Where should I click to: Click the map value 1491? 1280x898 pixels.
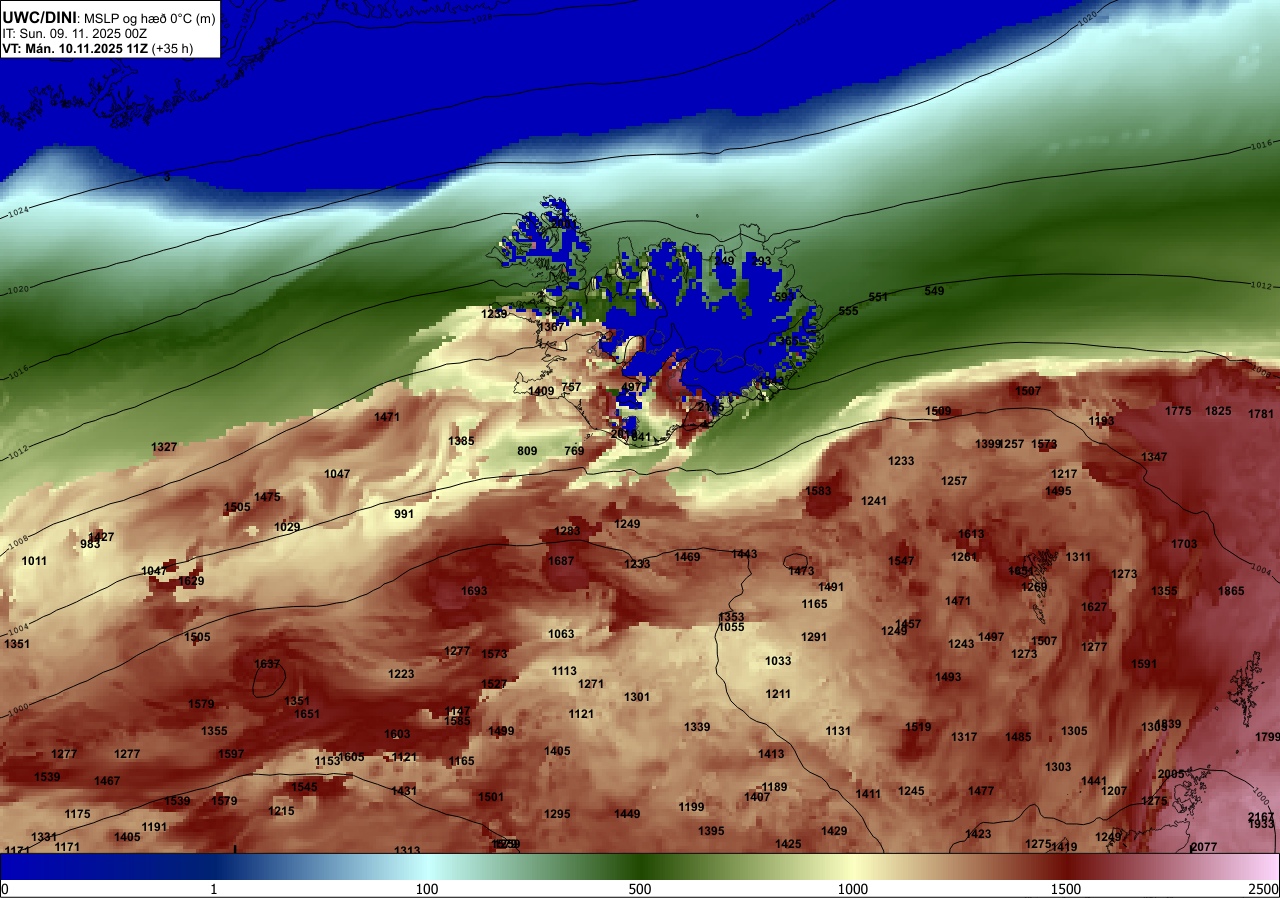[x=831, y=587]
